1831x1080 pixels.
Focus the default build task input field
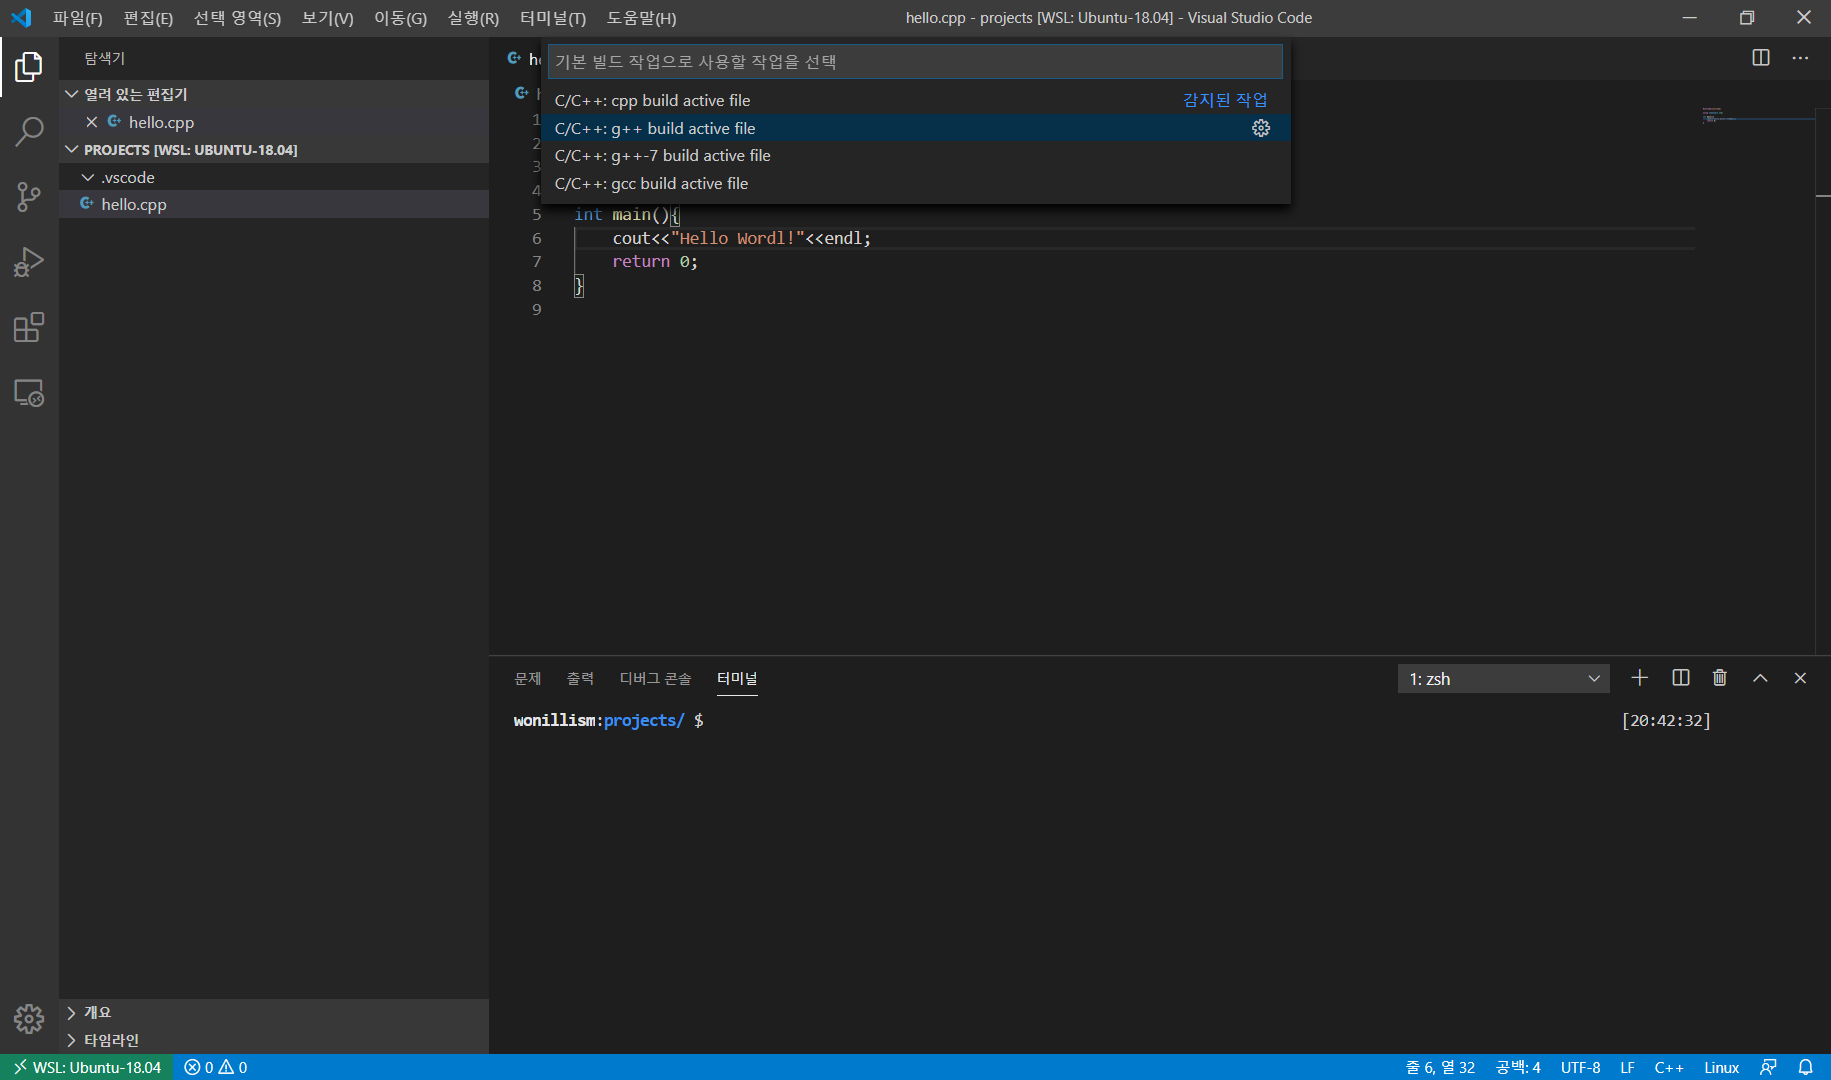pyautogui.click(x=915, y=61)
